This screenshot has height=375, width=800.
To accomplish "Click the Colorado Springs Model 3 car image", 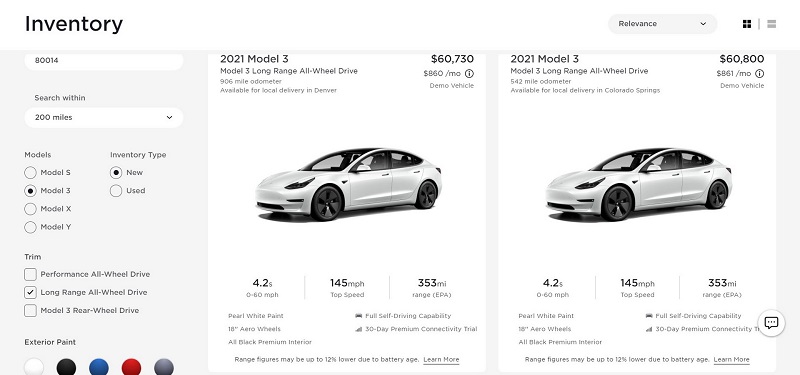I will [638, 184].
